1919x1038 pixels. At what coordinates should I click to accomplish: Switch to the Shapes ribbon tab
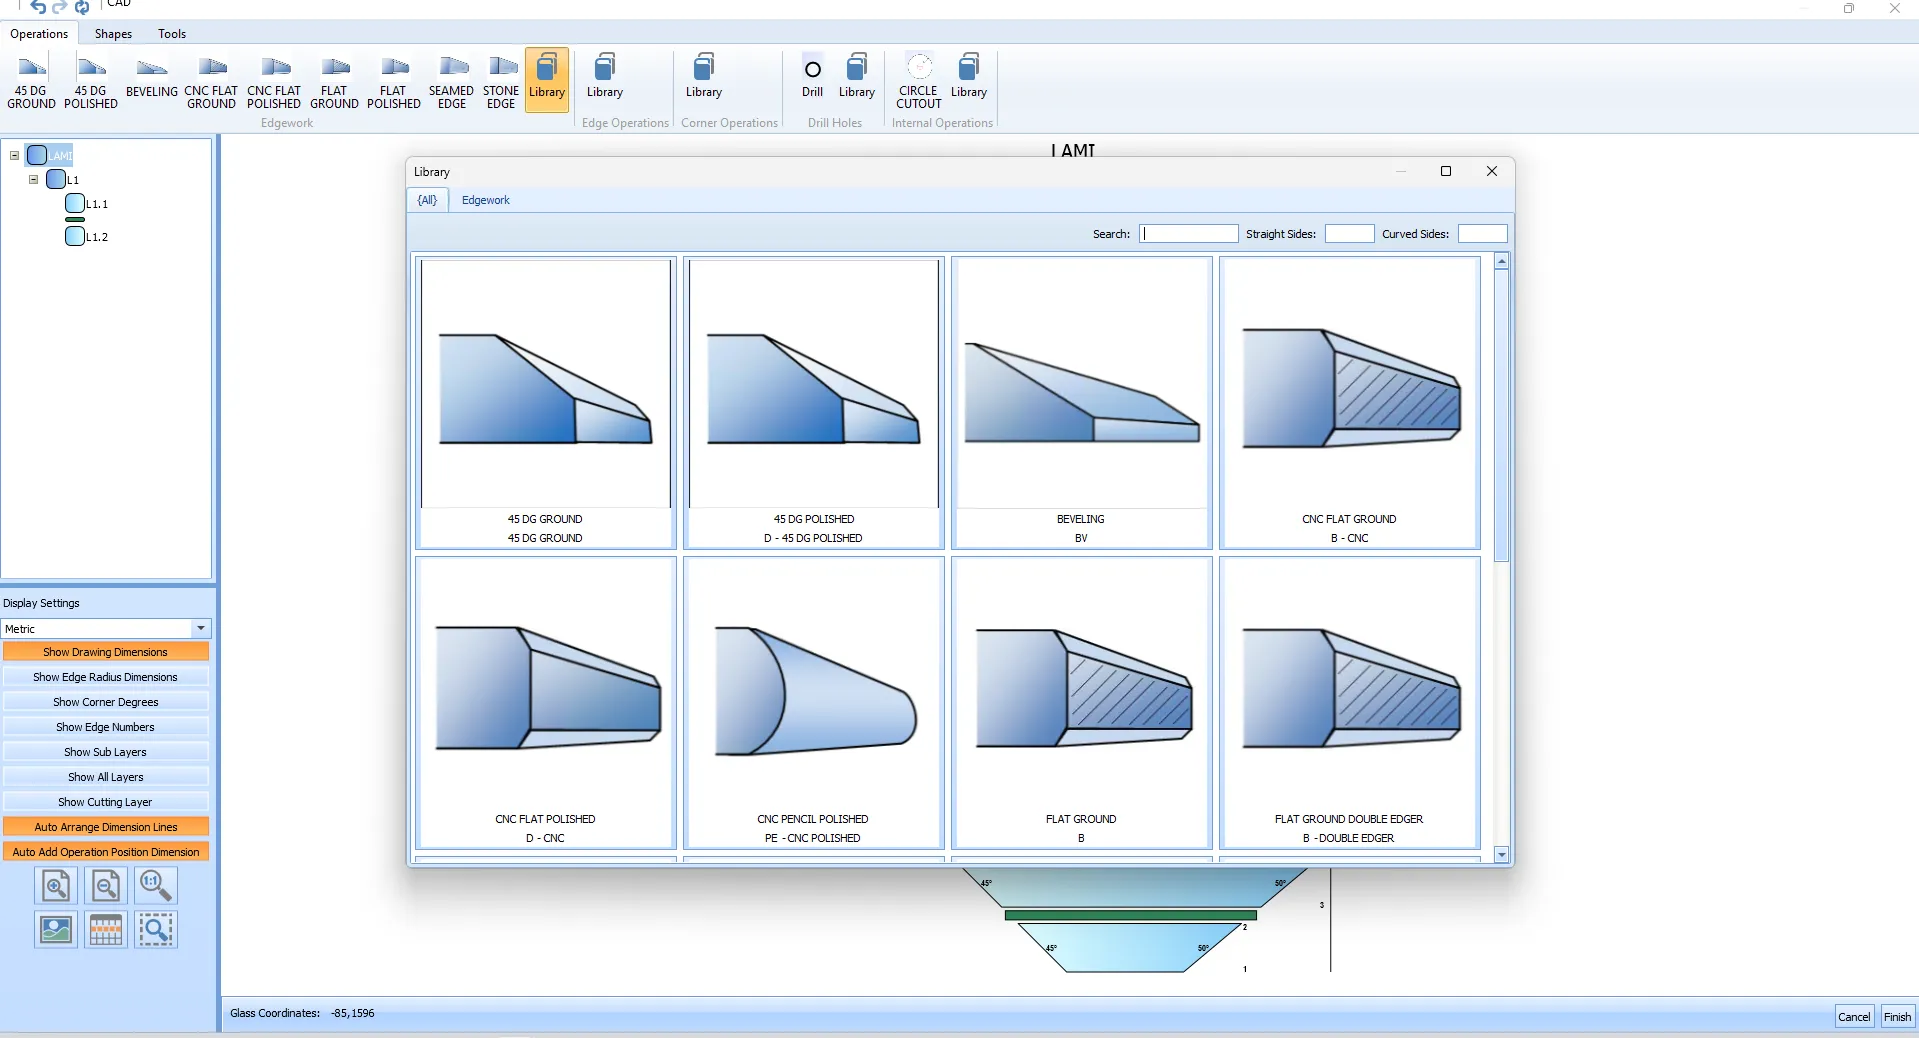click(113, 34)
